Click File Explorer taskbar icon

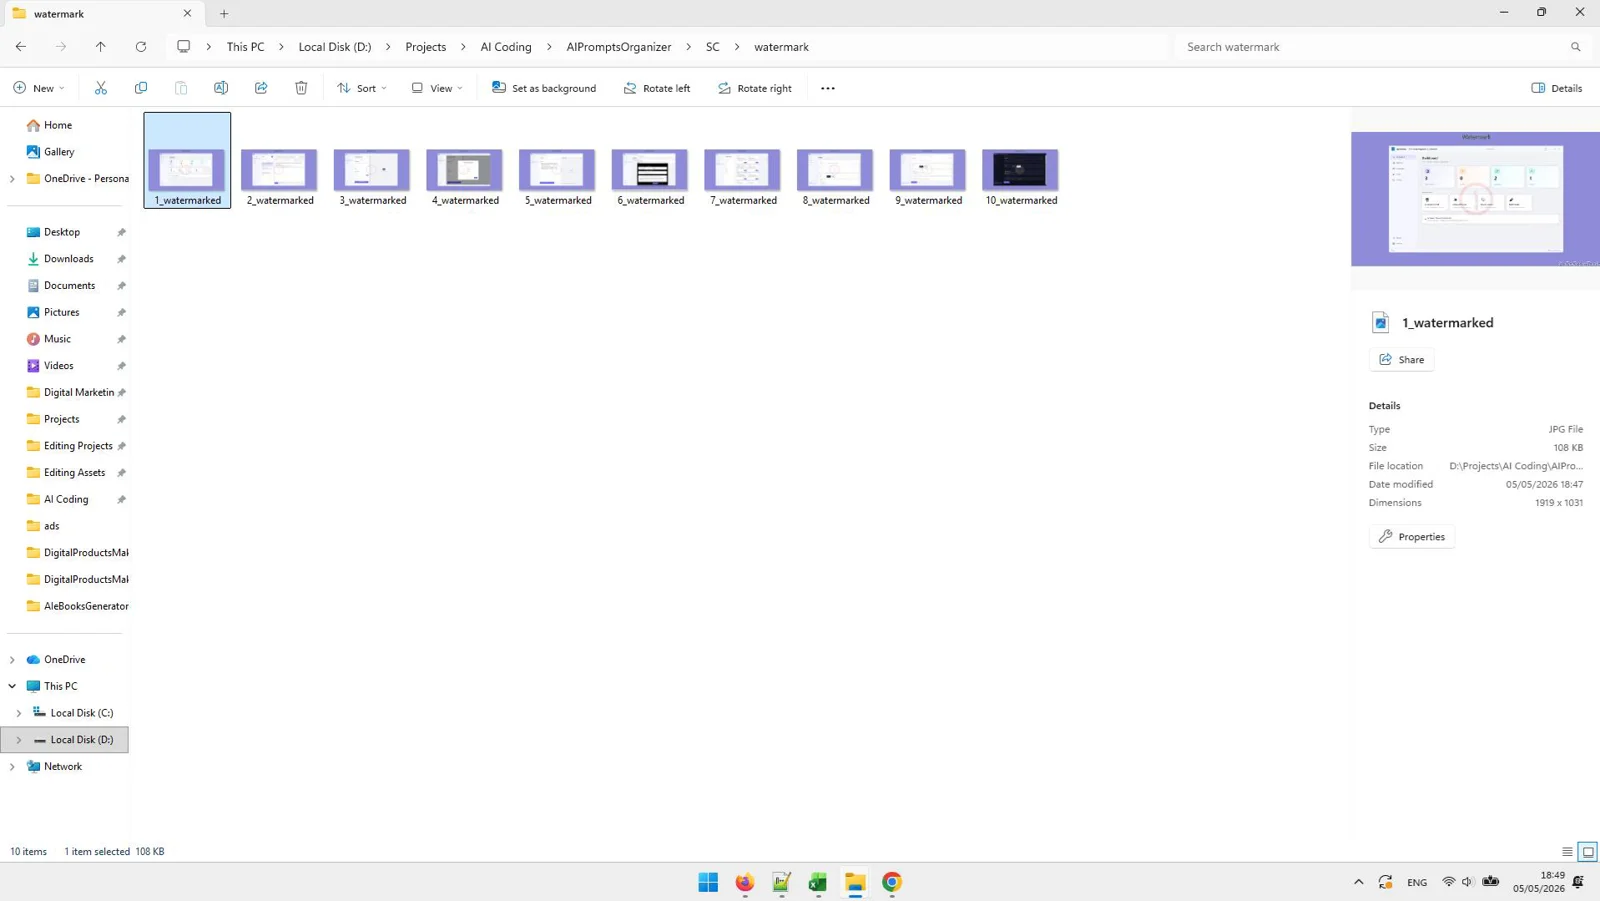(x=855, y=882)
